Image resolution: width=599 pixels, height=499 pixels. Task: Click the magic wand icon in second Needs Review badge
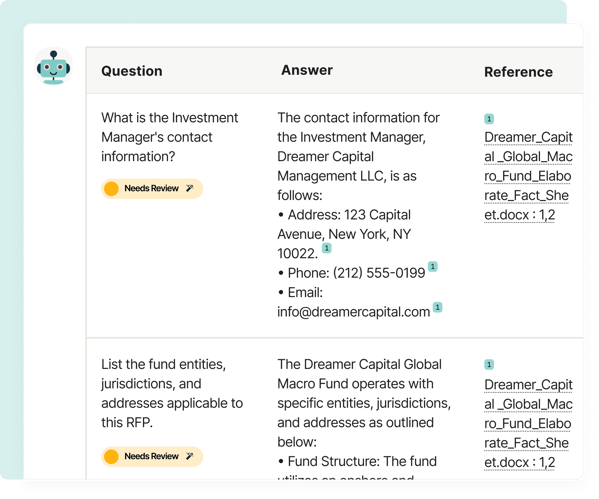click(x=189, y=456)
